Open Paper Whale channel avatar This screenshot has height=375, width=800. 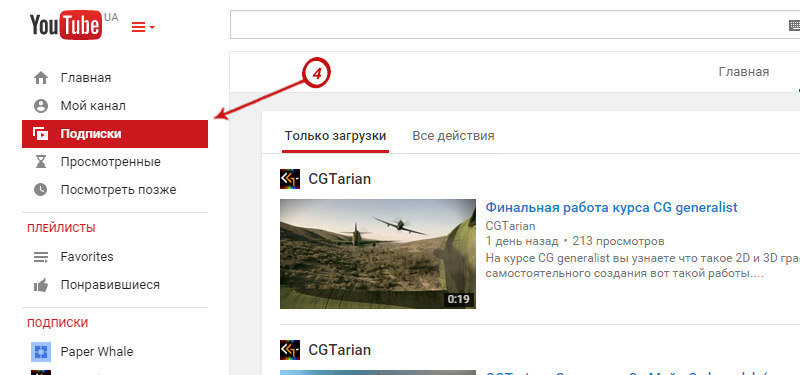point(40,352)
